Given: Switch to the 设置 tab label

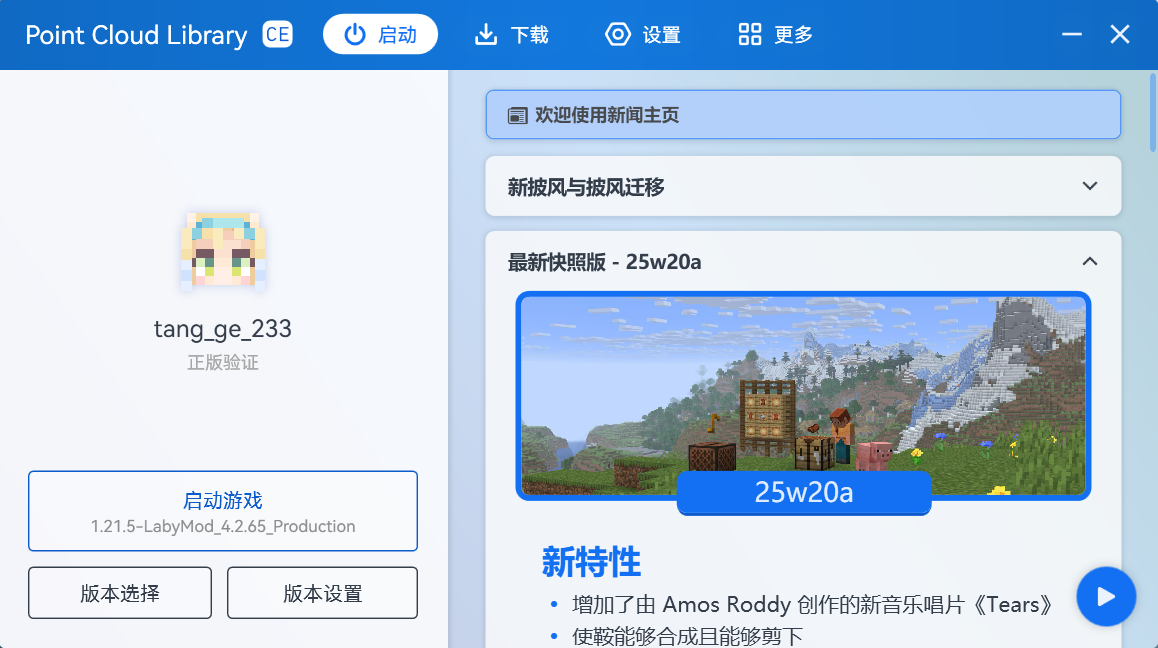Looking at the screenshot, I should pyautogui.click(x=661, y=35).
